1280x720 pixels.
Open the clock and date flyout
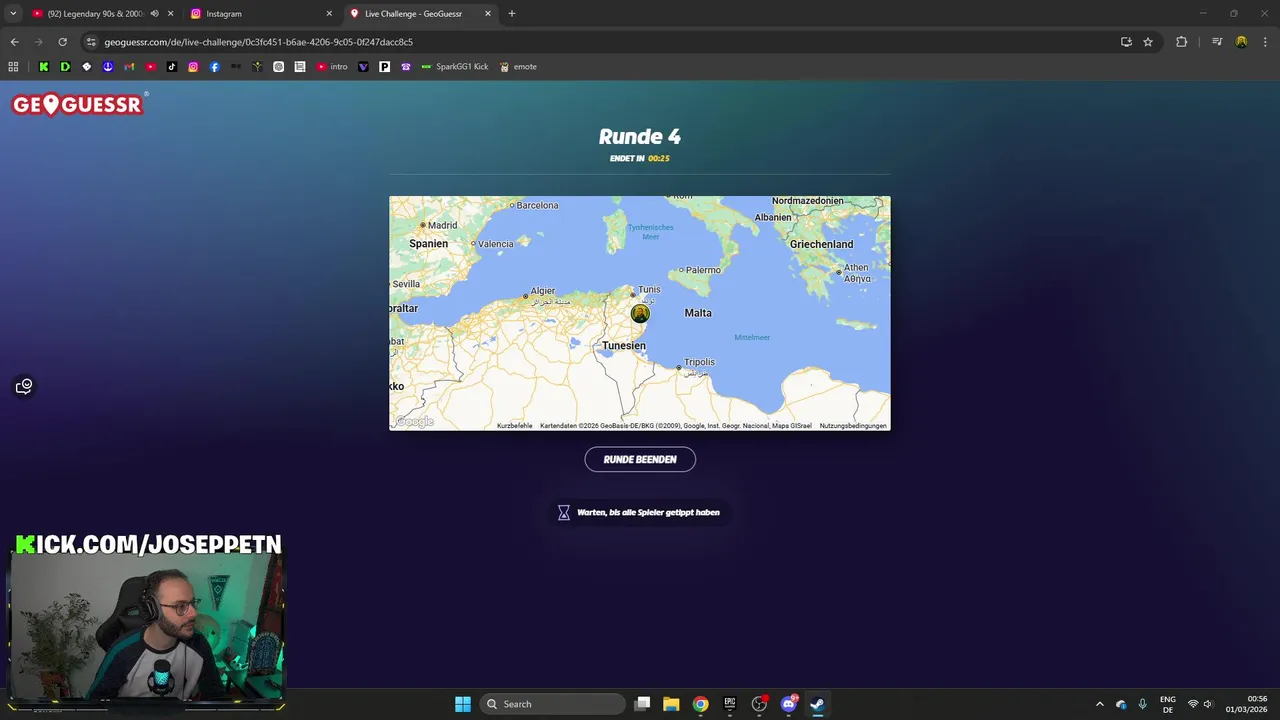pyautogui.click(x=1247, y=704)
